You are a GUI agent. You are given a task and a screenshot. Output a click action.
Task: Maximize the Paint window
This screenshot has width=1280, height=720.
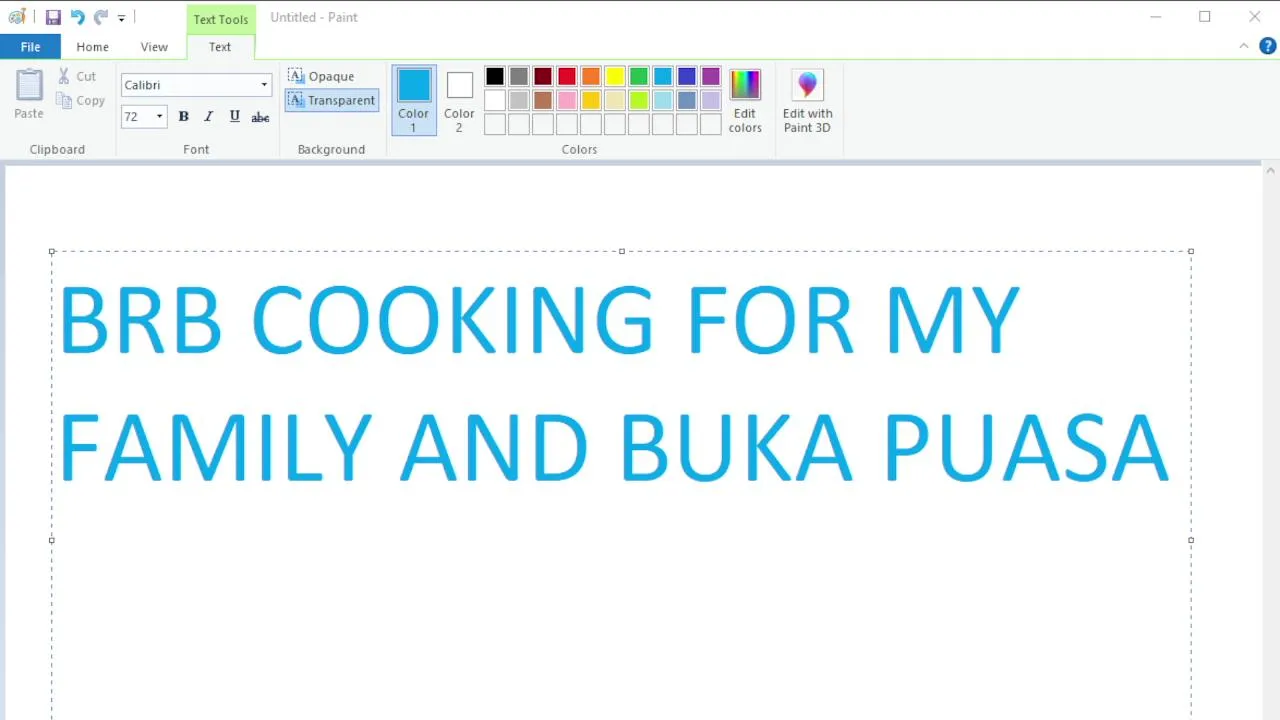[x=1205, y=17]
